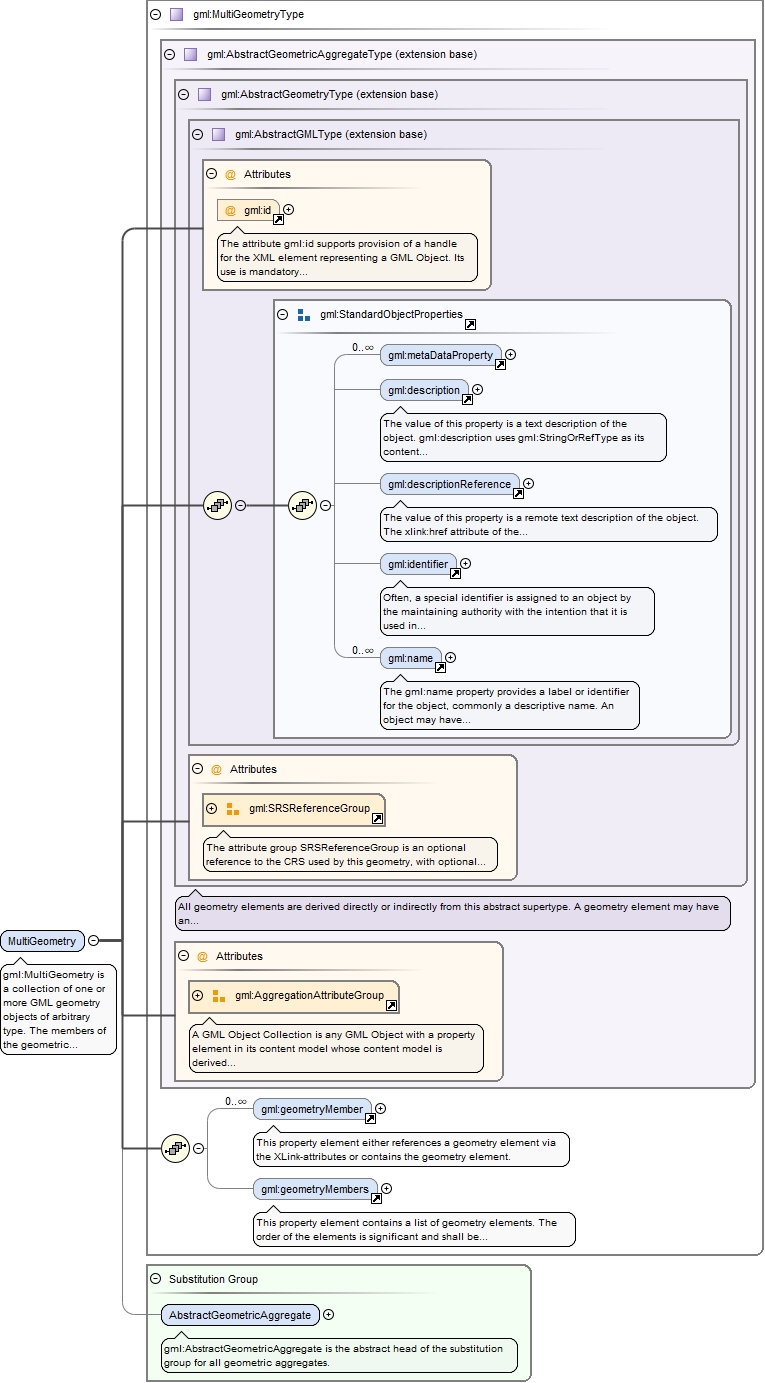Viewport: 765px width, 1383px height.
Task: Click the 'Substitution Group' header label
Action: click(x=213, y=1279)
